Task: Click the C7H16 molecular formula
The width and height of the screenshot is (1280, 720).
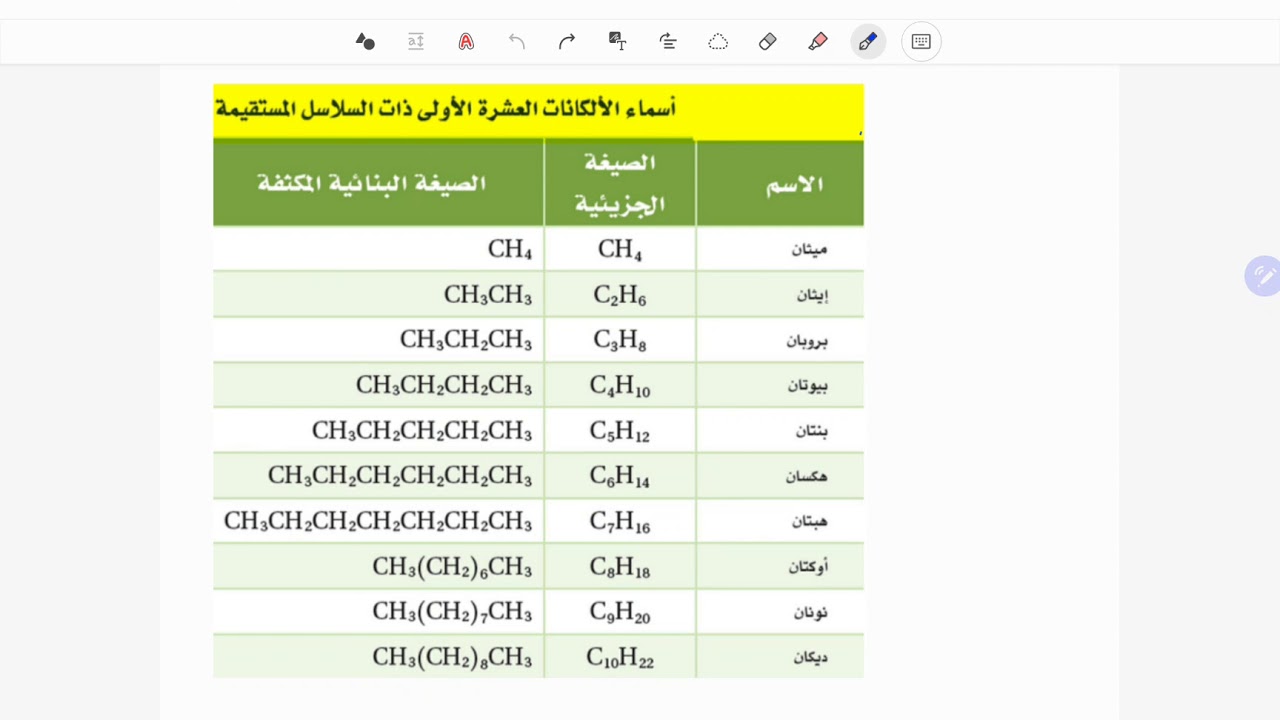Action: click(x=620, y=522)
